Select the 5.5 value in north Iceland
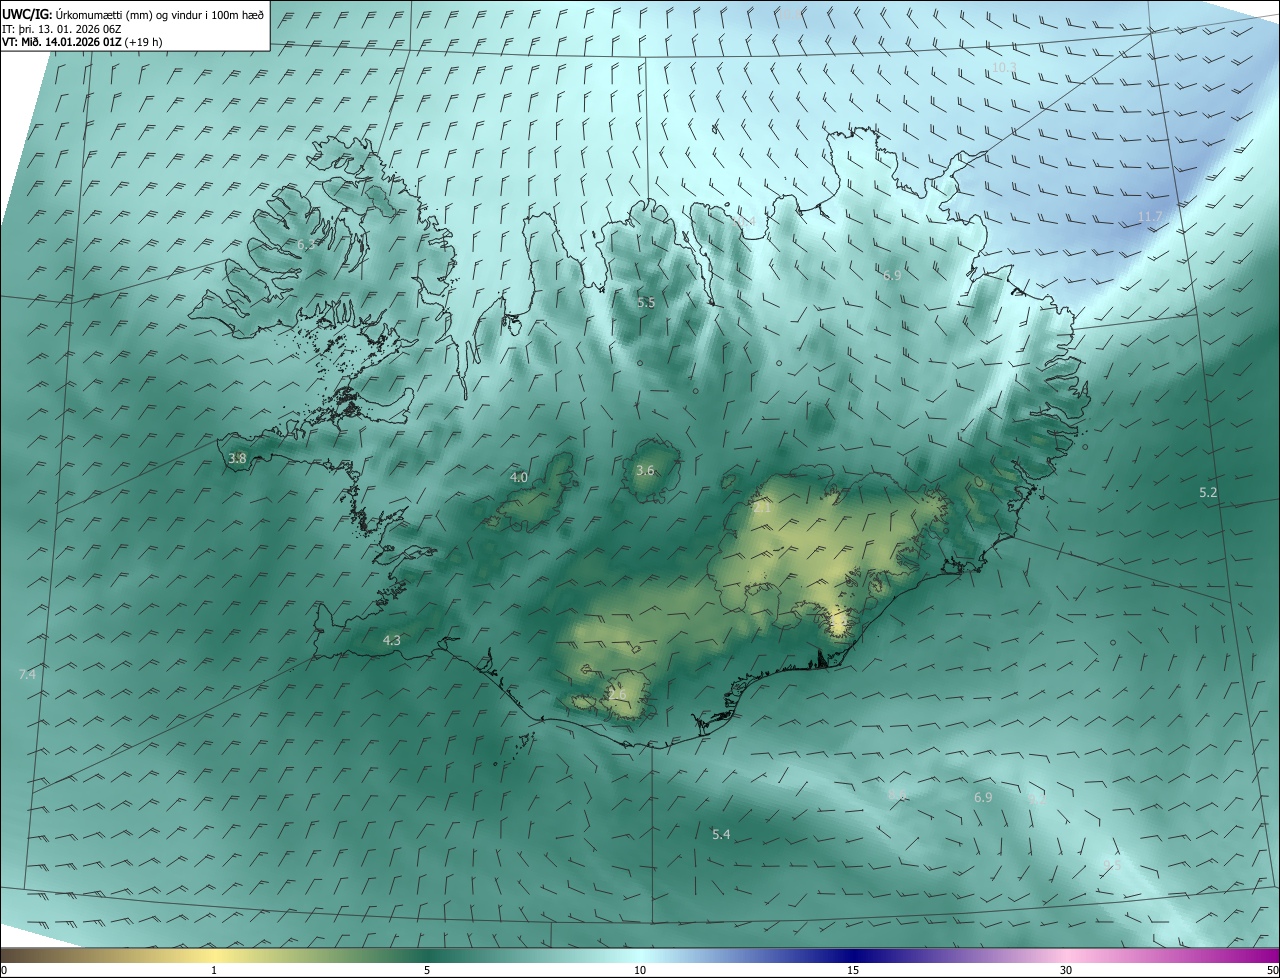This screenshot has width=1280, height=978. click(646, 302)
